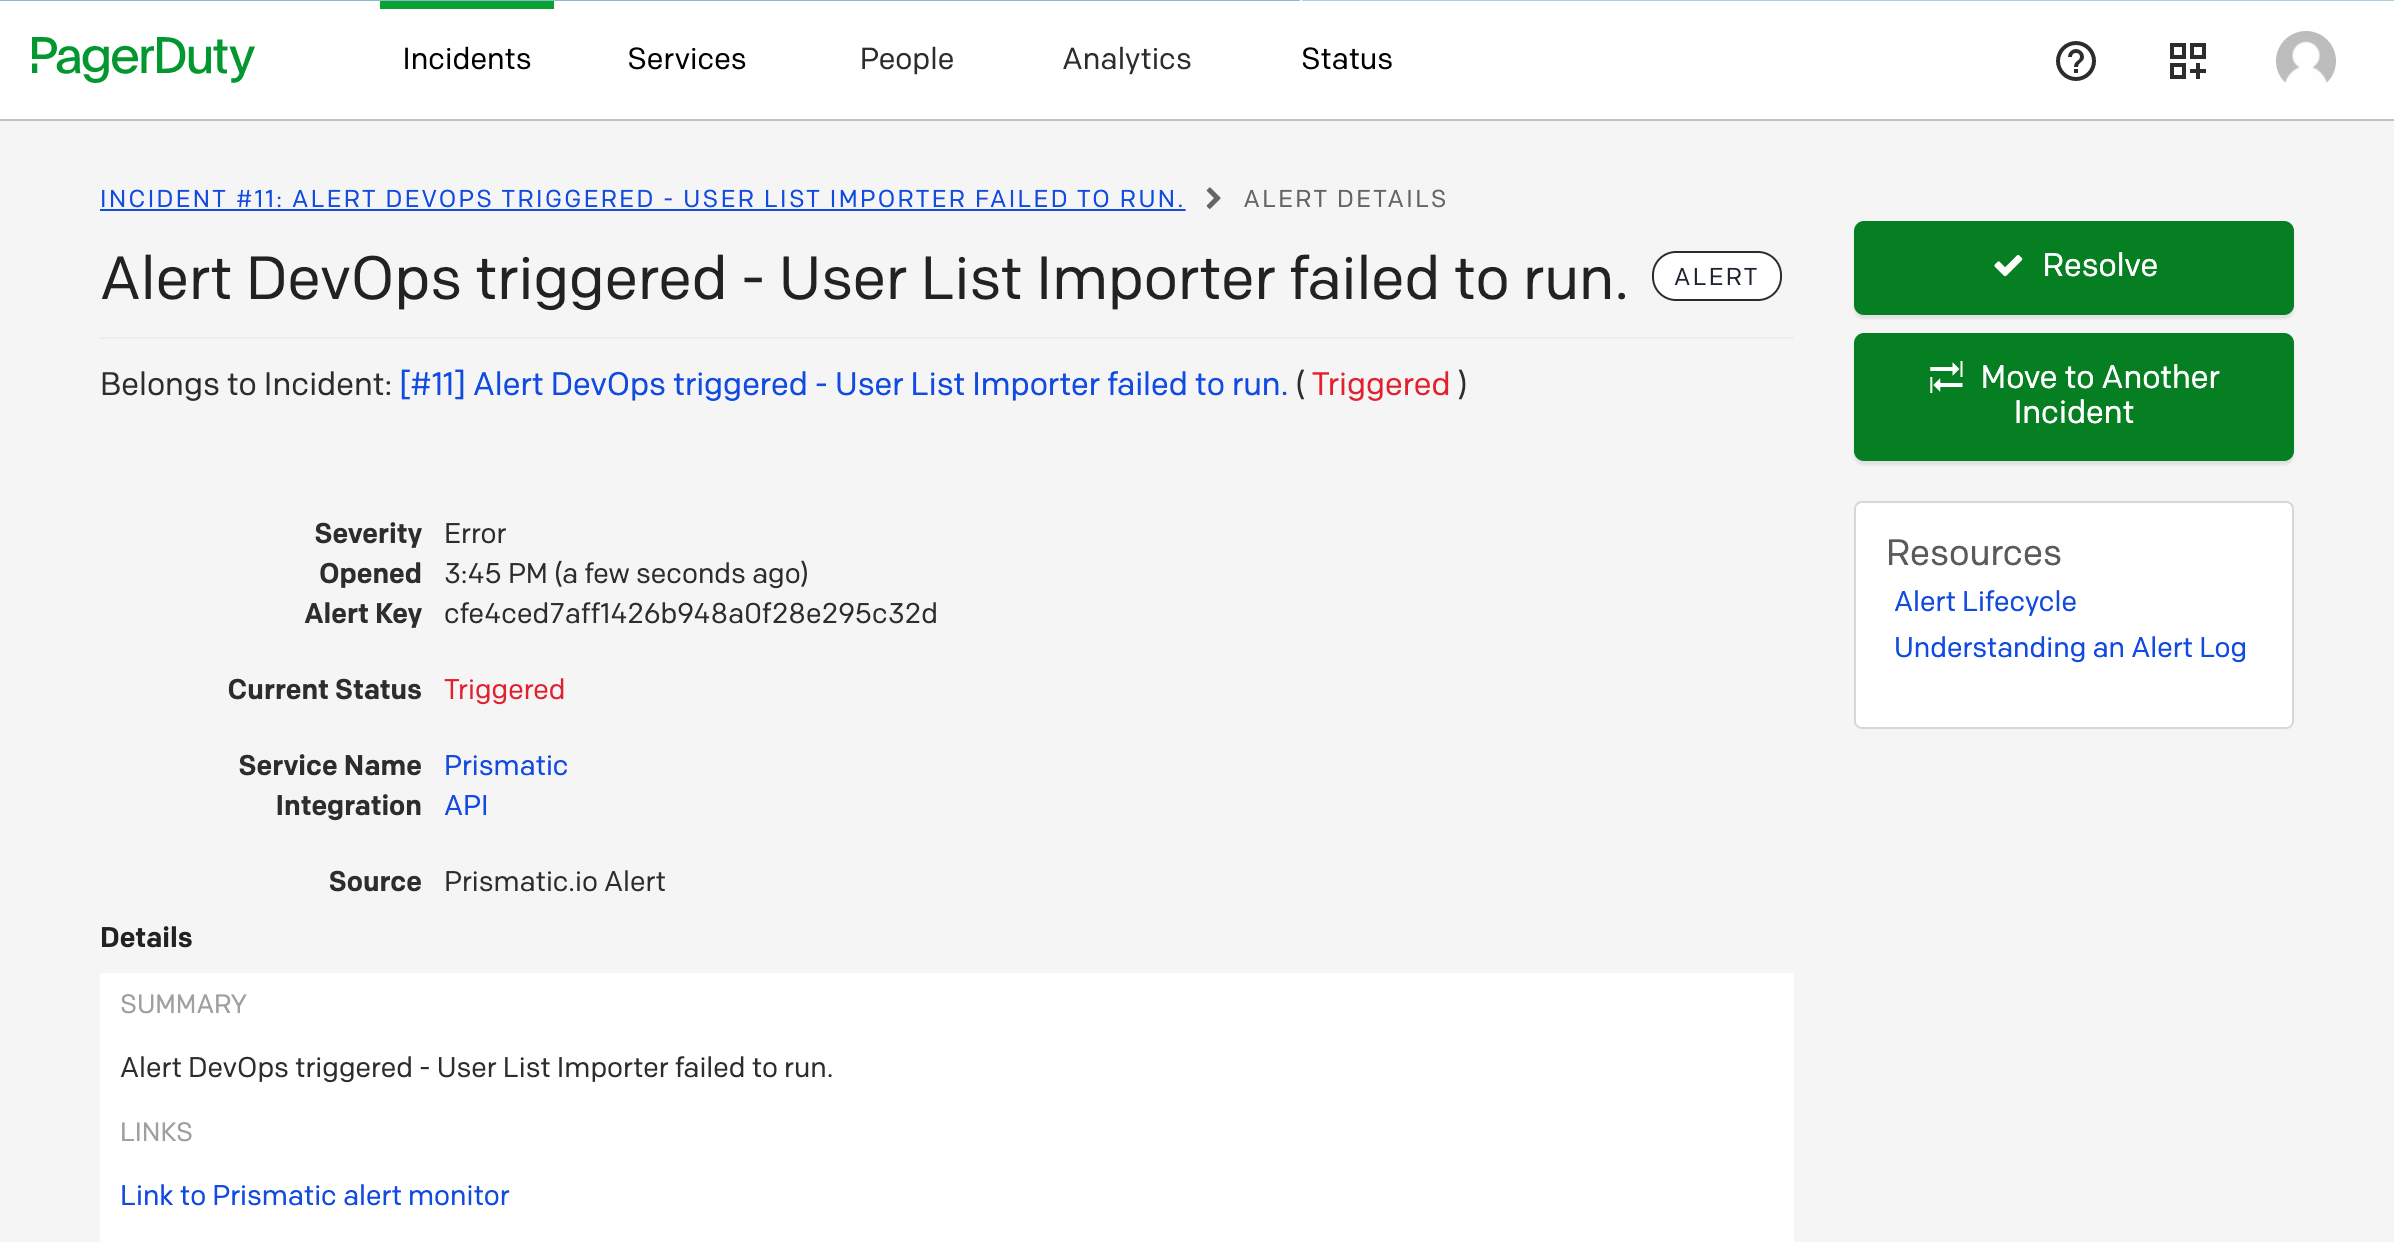Open the Alert Lifecycle resource link

coord(1984,600)
